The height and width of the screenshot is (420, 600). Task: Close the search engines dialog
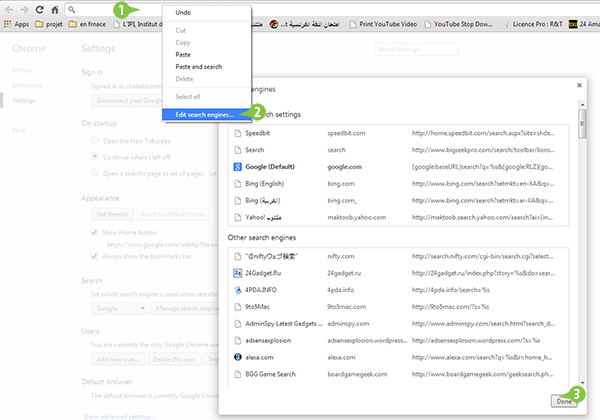point(579,85)
